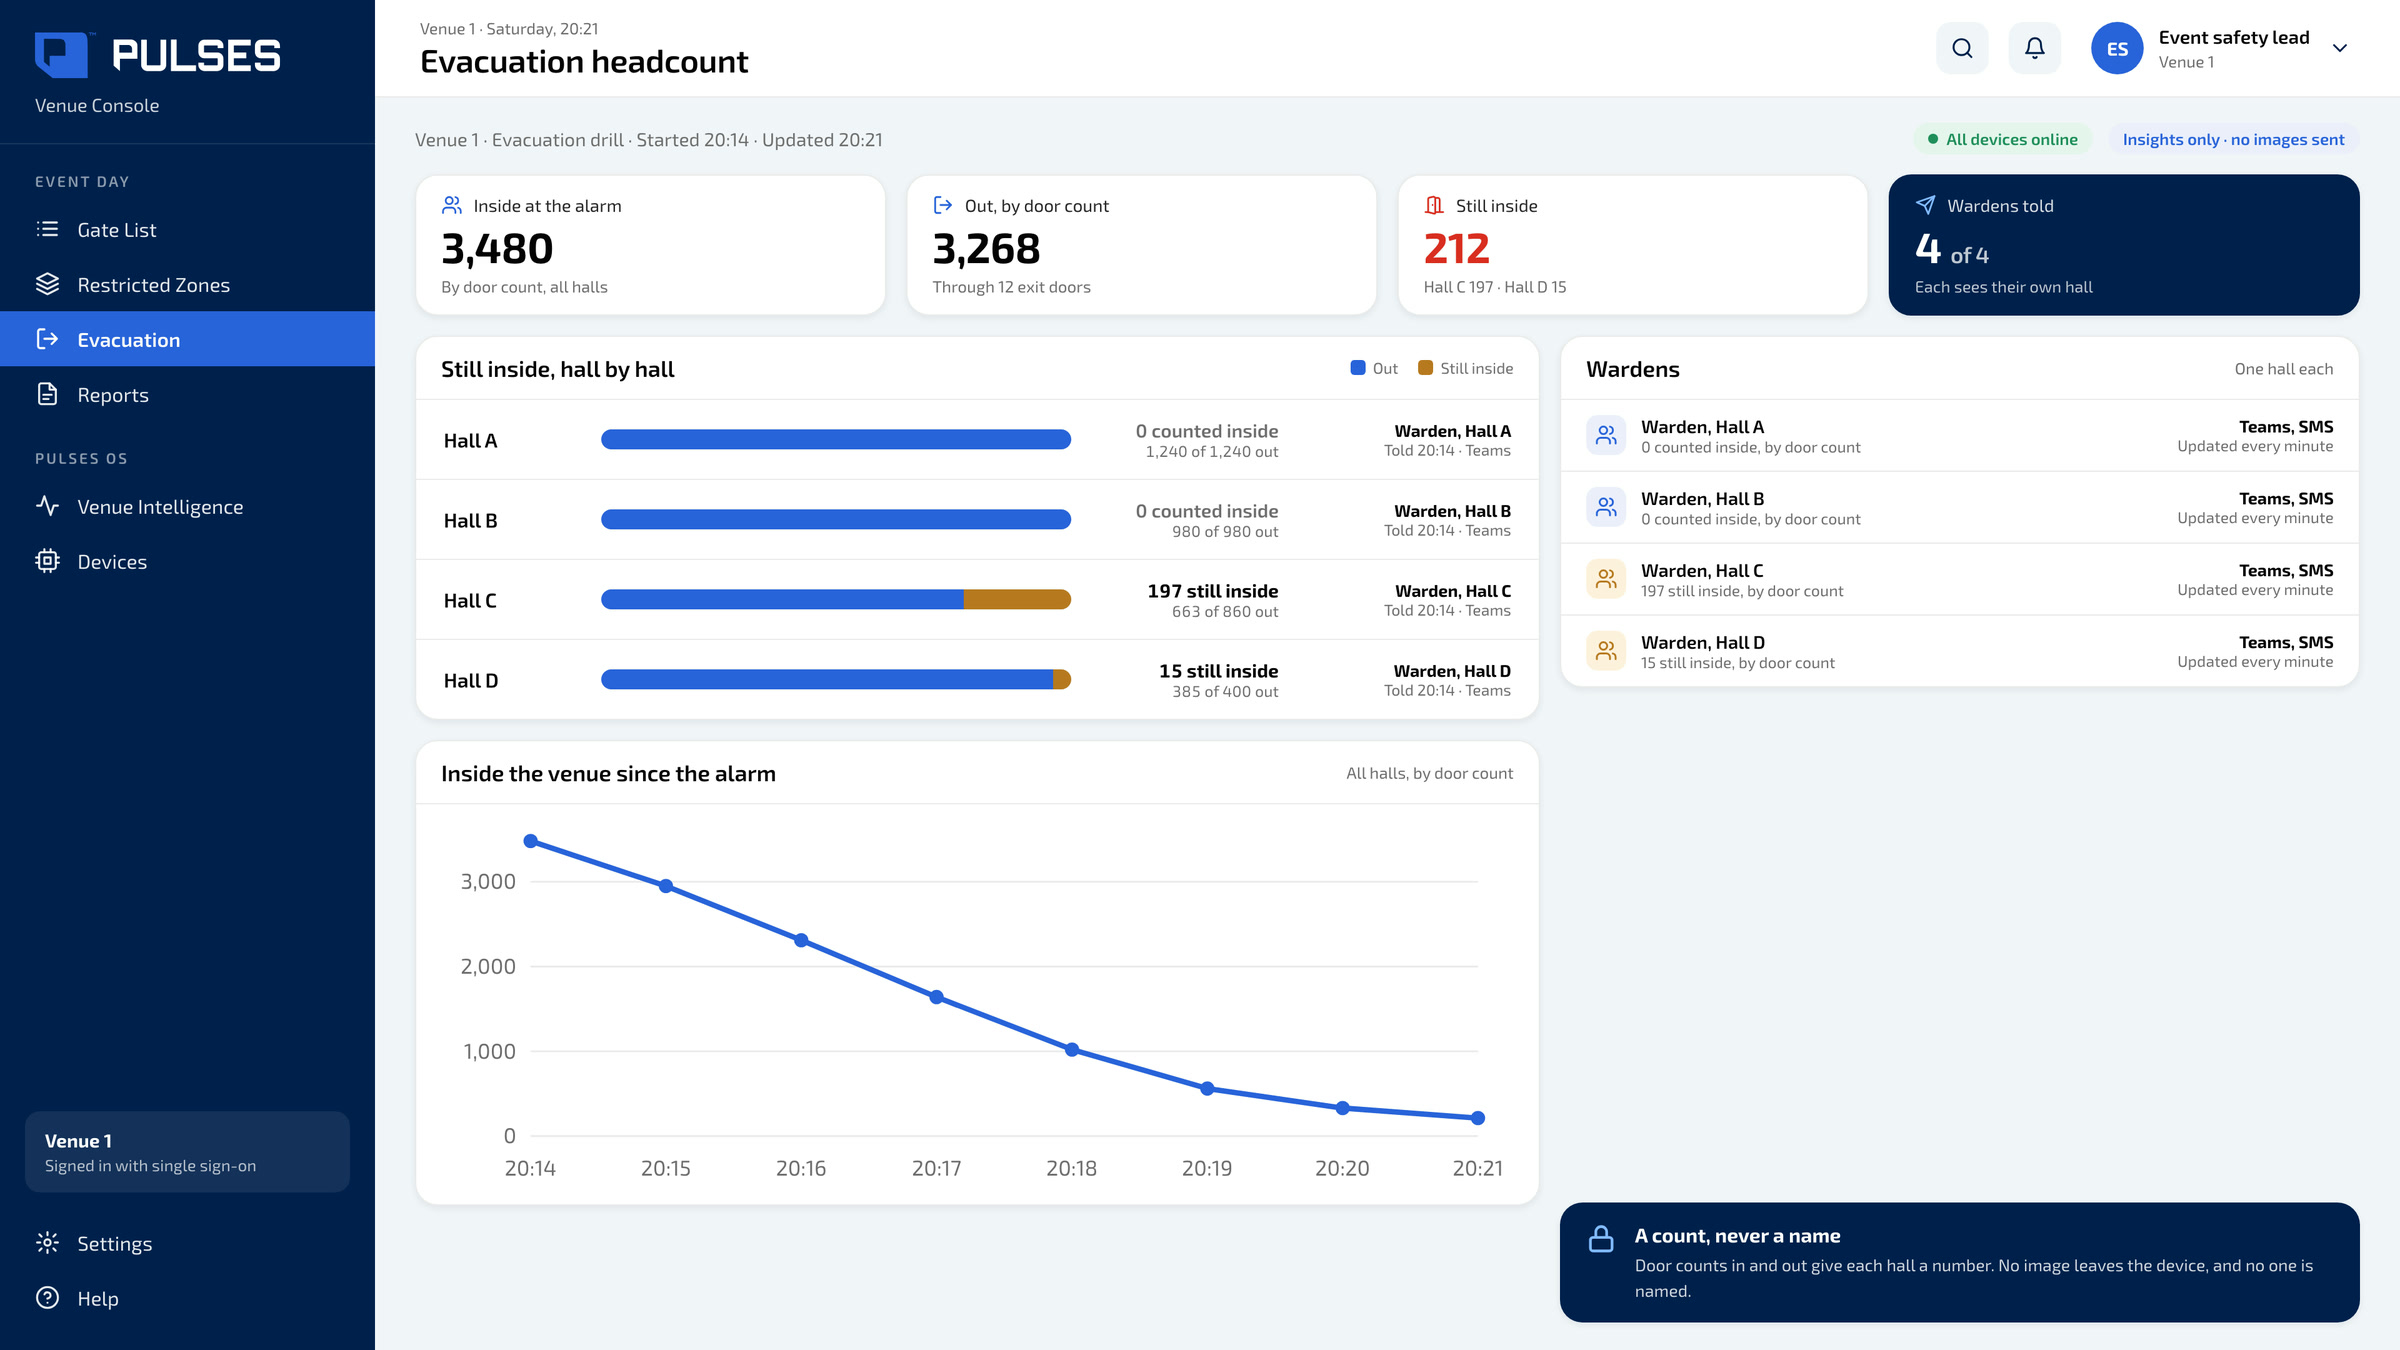This screenshot has width=2400, height=1350.
Task: Click the blue Out legend swatch
Action: click(x=1358, y=368)
